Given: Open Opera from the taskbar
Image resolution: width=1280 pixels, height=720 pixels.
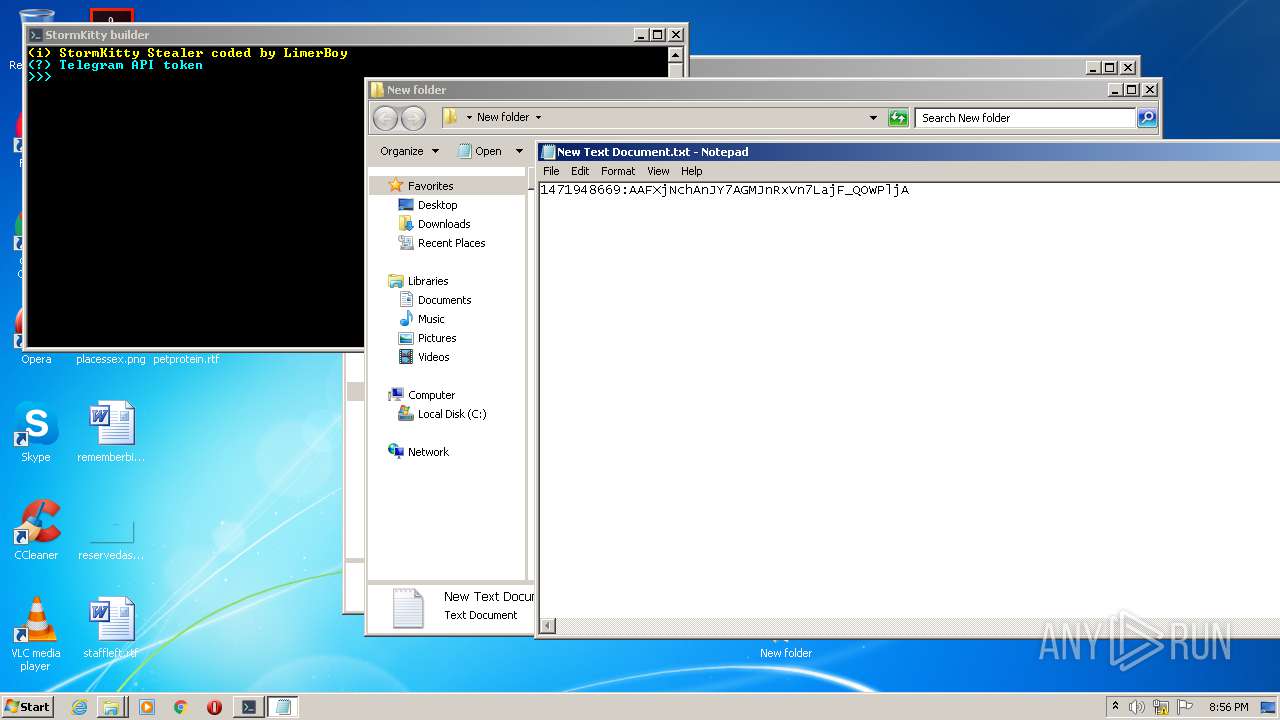Looking at the screenshot, I should click(x=214, y=707).
